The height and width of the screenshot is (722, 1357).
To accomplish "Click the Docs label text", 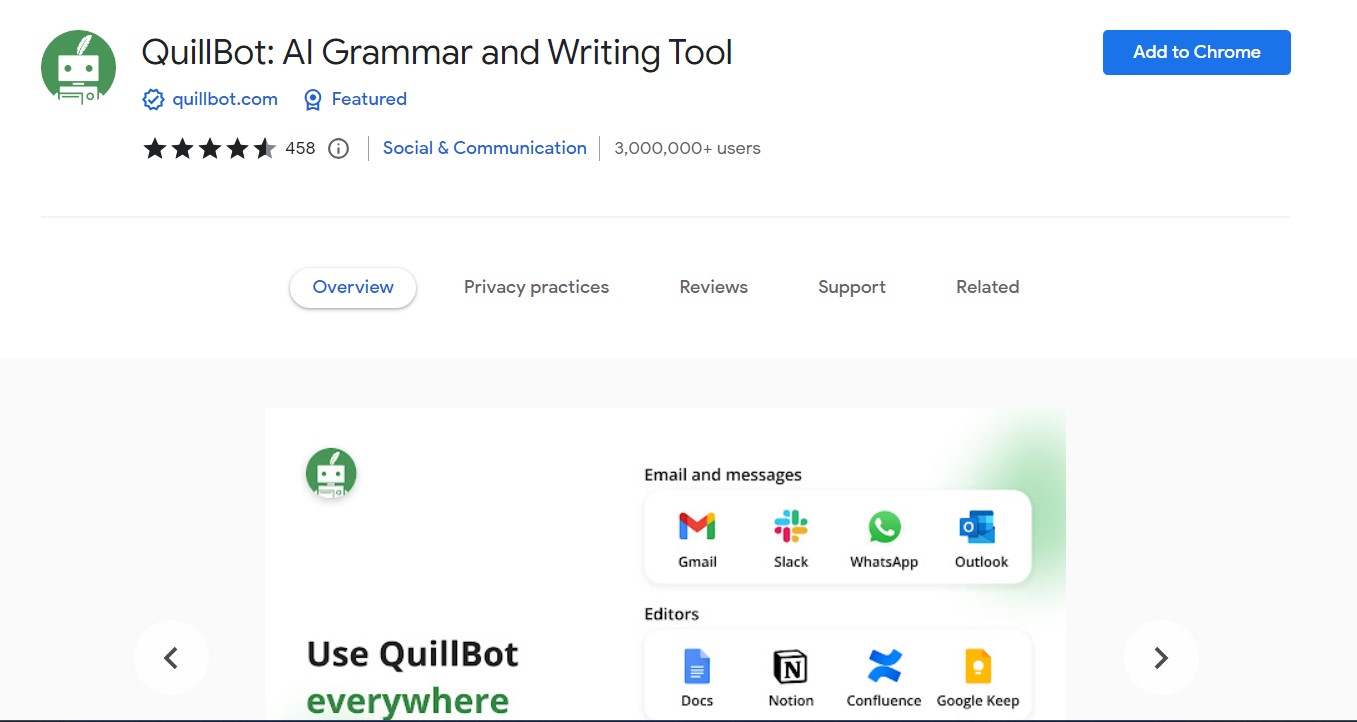I will (x=697, y=701).
